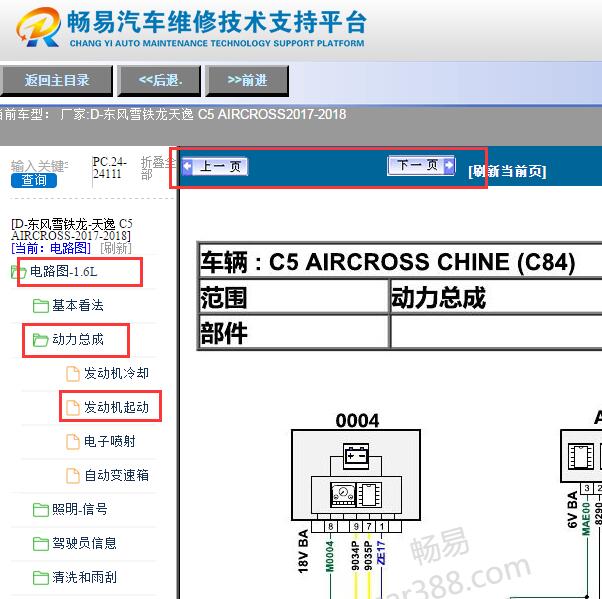Click the 输入关键字 keyword input field
The height and width of the screenshot is (599, 602).
[x=40, y=166]
